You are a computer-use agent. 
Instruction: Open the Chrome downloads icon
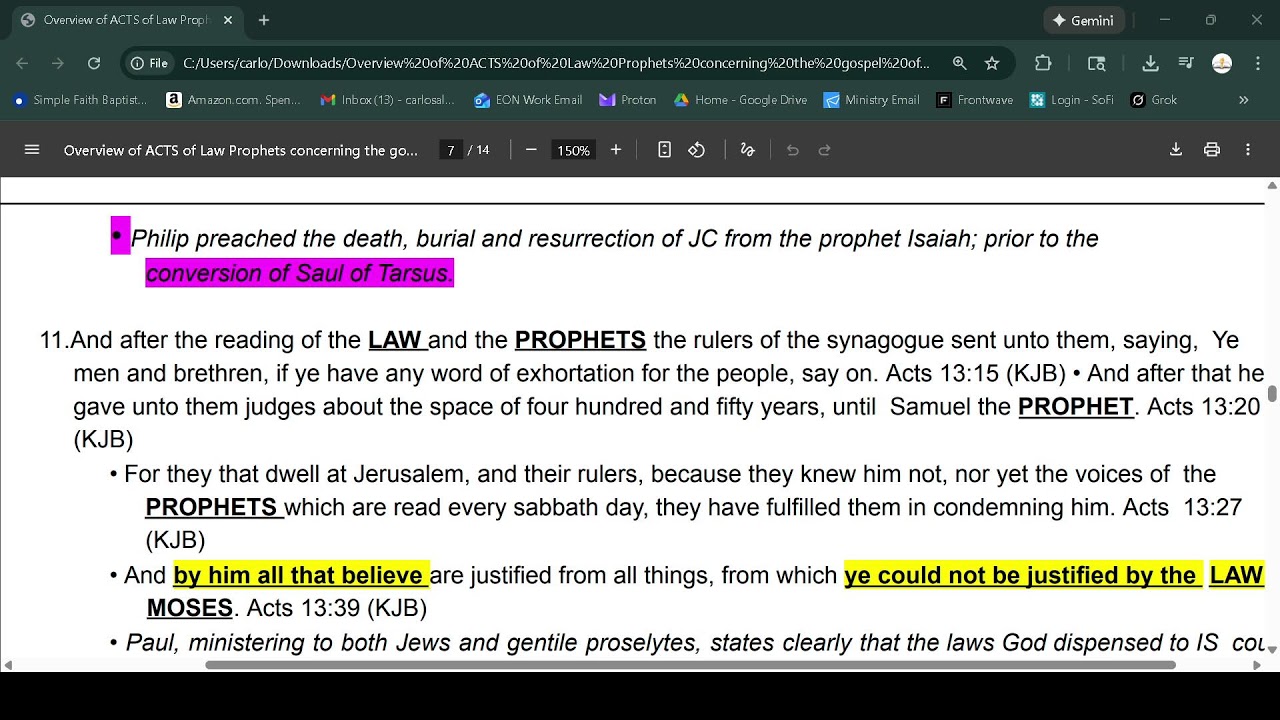point(1150,63)
